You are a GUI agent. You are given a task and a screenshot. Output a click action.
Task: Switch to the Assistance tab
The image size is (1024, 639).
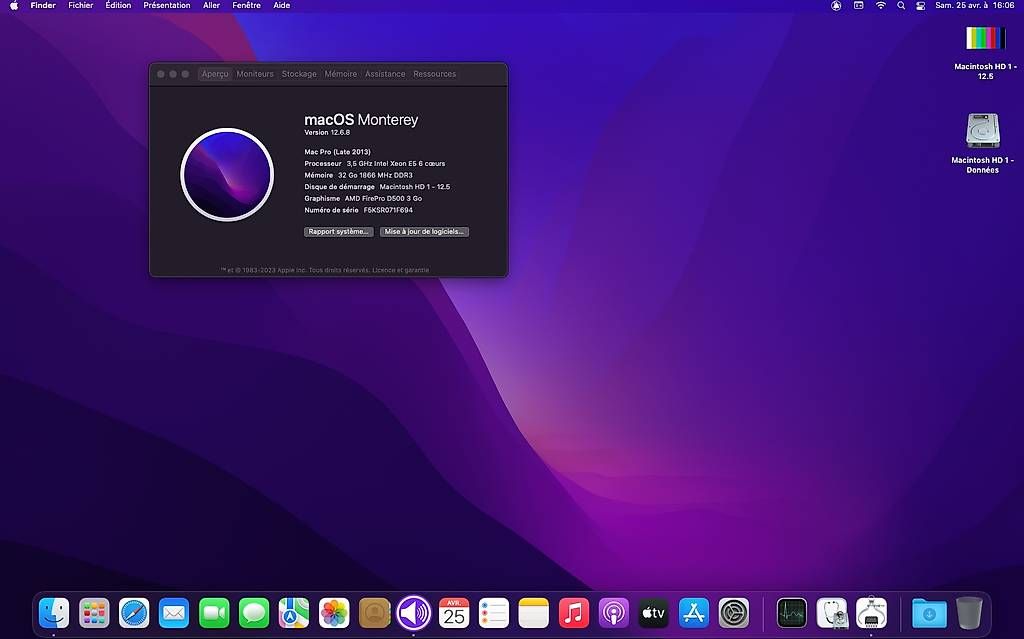click(385, 74)
